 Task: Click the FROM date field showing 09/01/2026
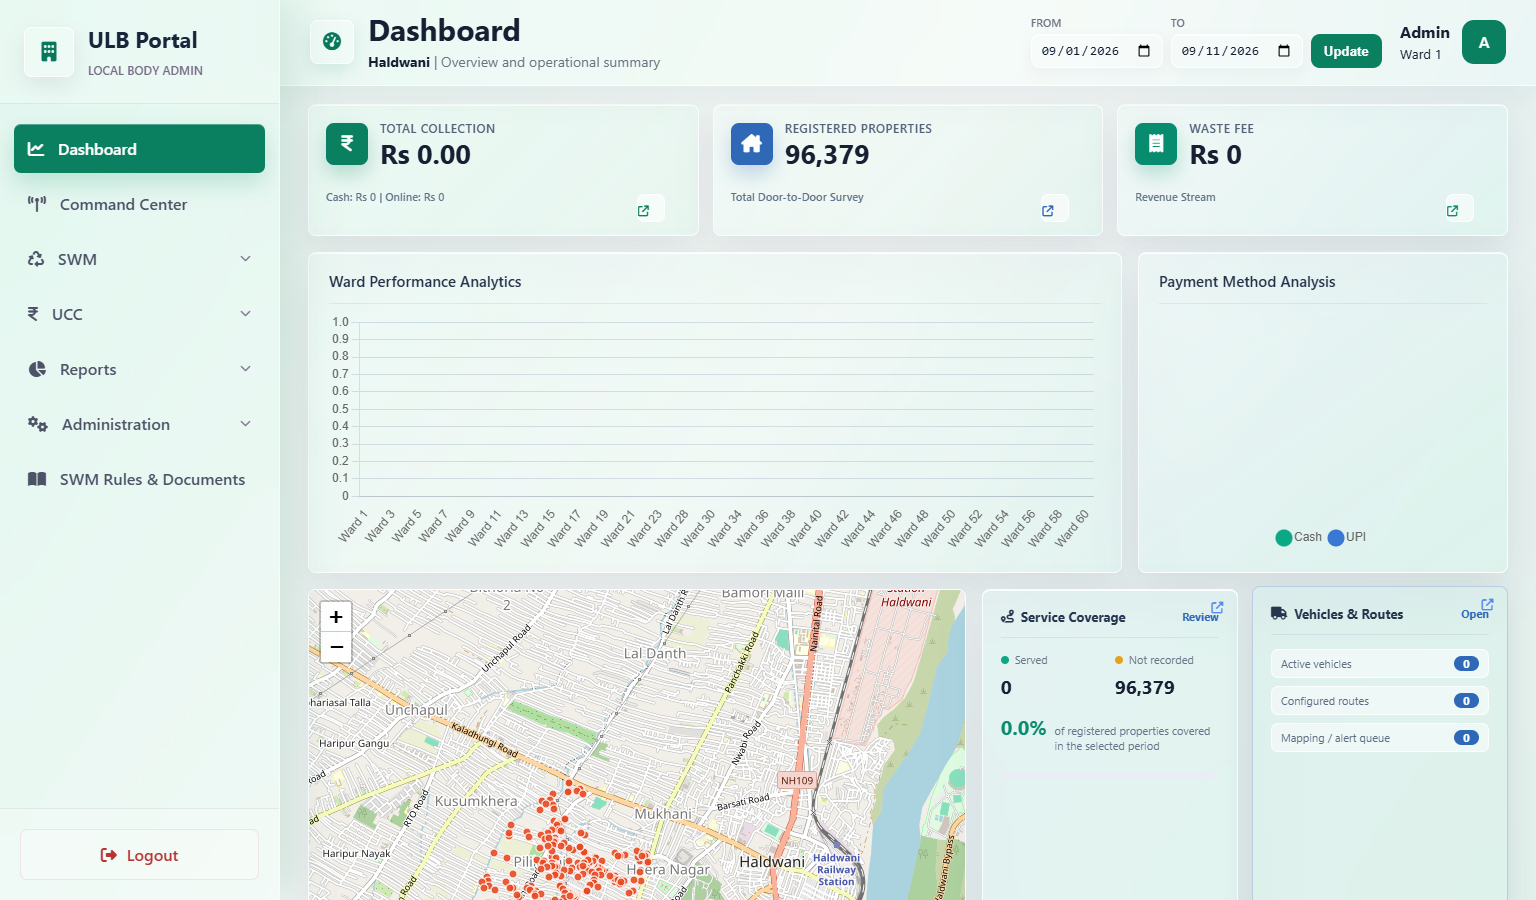click(1097, 51)
